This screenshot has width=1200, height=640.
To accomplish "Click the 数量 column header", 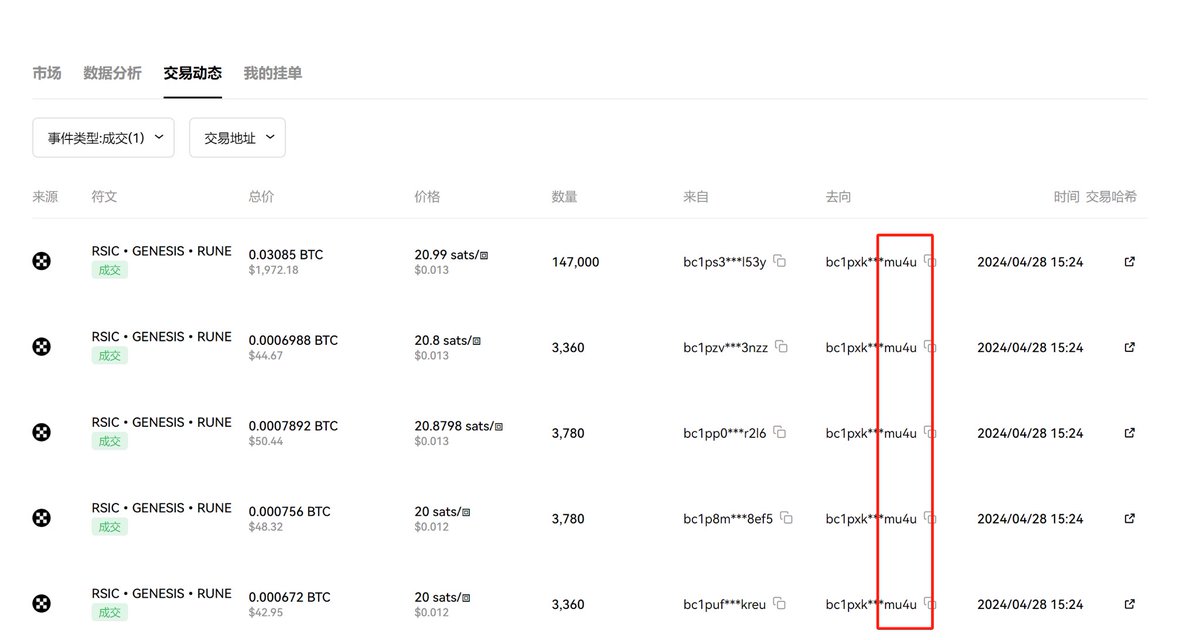I will (565, 197).
